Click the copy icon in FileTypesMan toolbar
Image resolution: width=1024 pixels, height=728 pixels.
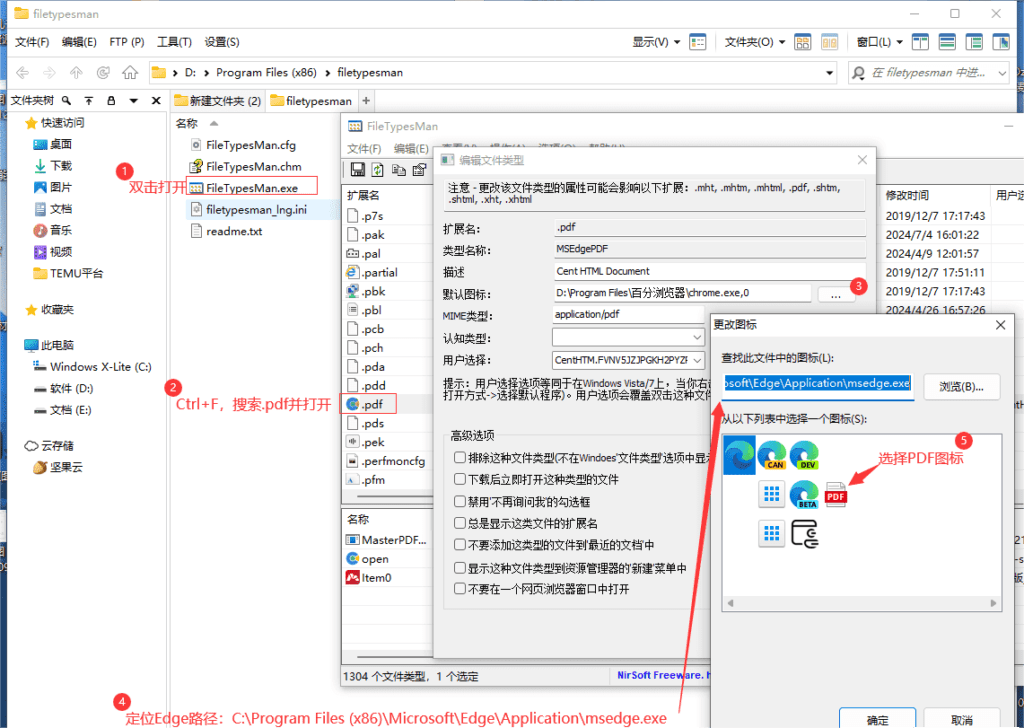(x=398, y=170)
